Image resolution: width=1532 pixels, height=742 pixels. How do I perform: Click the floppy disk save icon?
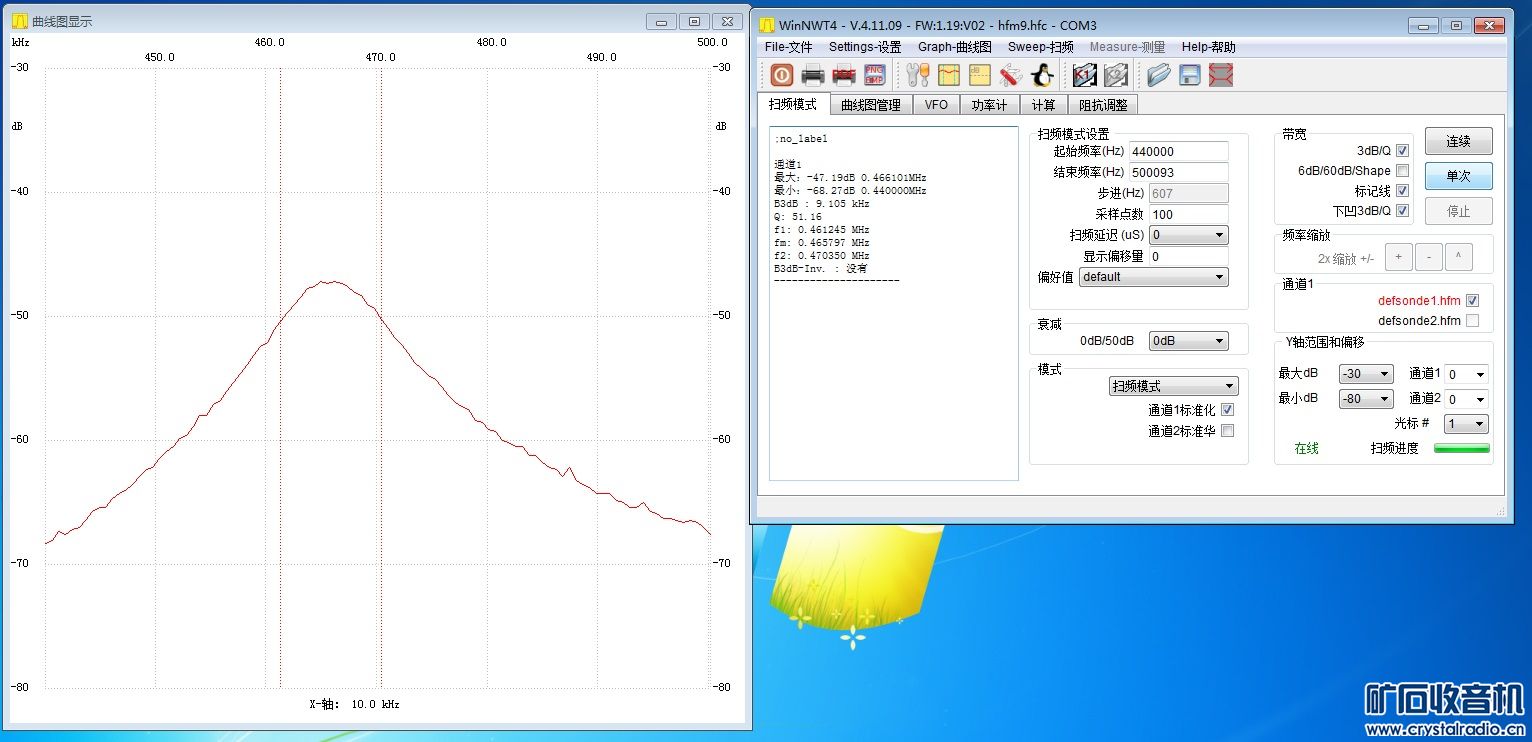(1189, 75)
